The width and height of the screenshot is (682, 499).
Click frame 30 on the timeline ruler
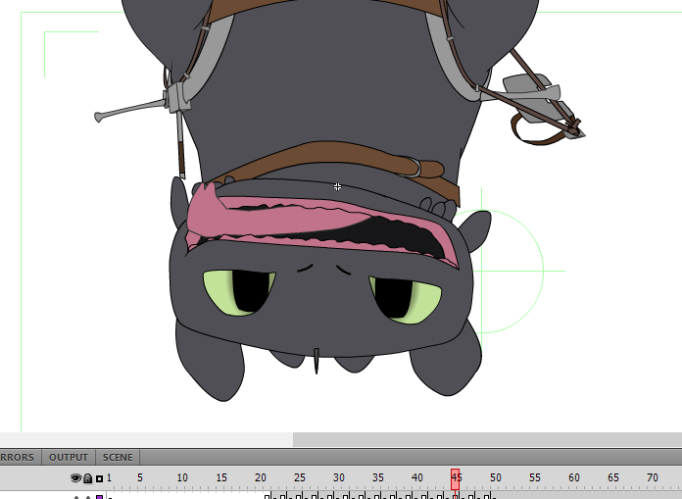pos(338,478)
